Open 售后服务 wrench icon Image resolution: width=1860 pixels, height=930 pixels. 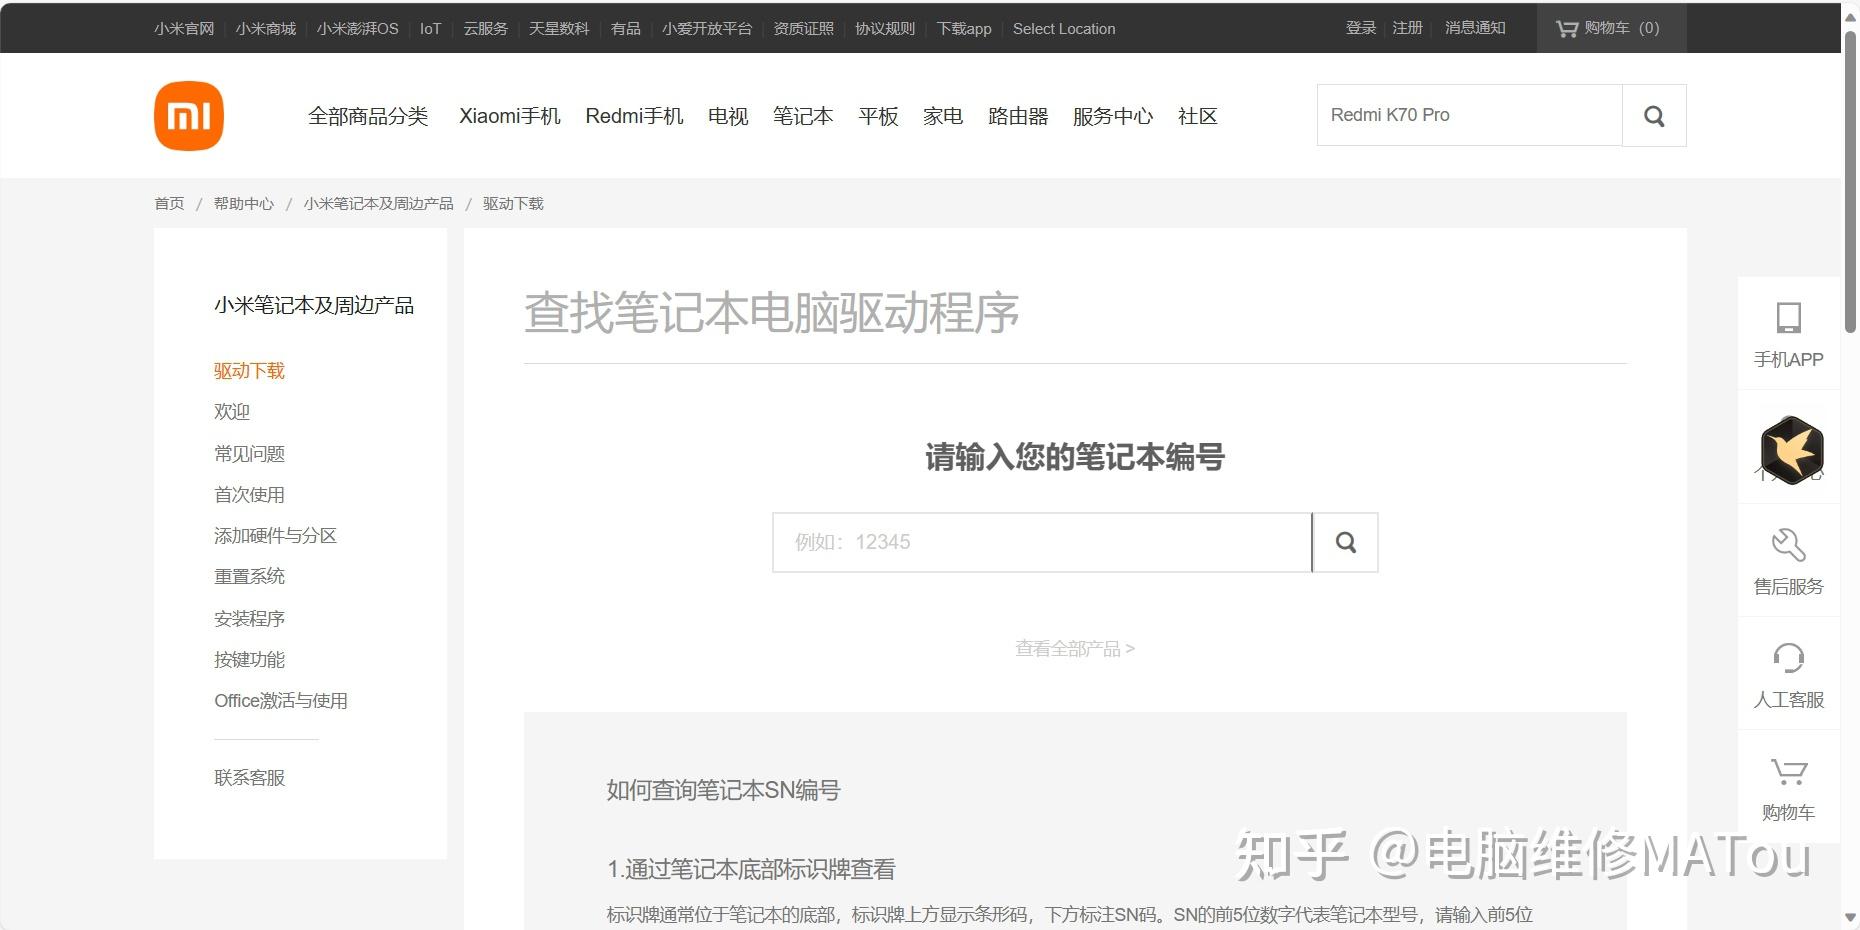pyautogui.click(x=1788, y=561)
